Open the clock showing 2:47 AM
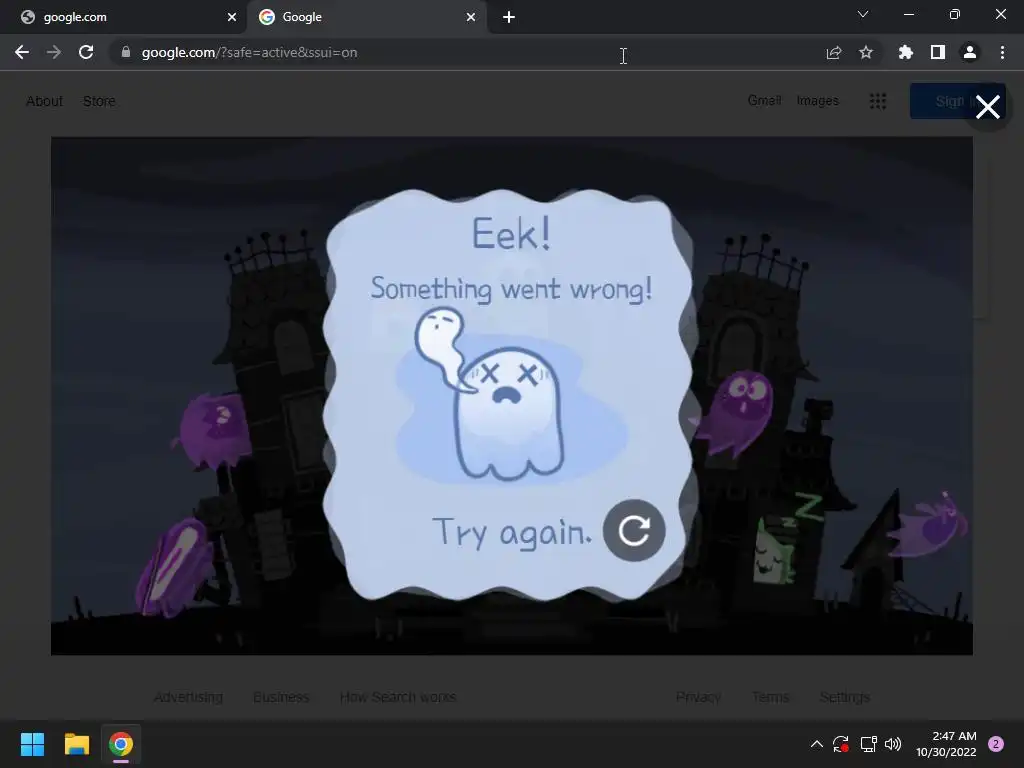The width and height of the screenshot is (1024, 768). tap(946, 744)
